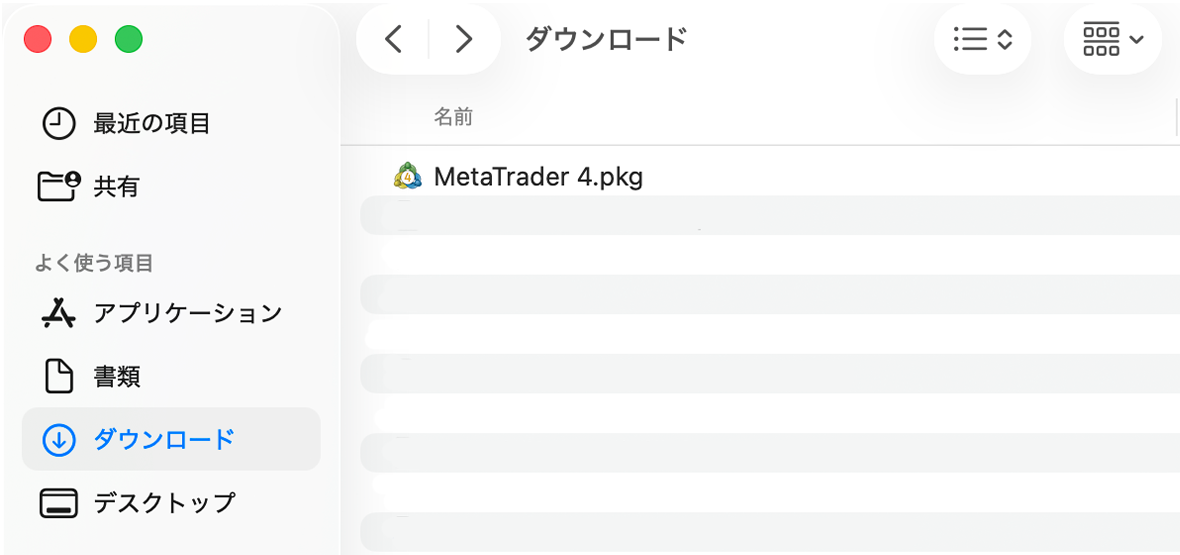
Task: Expand the grouping options dropdown
Action: click(1112, 39)
